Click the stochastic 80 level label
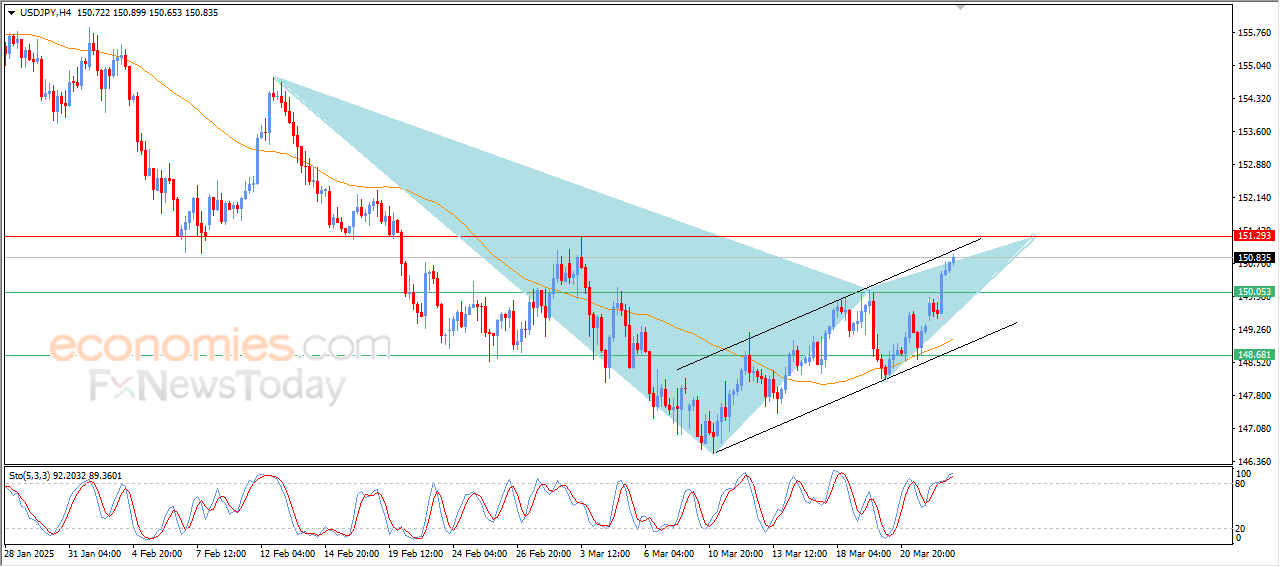Image resolution: width=1280 pixels, height=567 pixels. pyautogui.click(x=1242, y=484)
